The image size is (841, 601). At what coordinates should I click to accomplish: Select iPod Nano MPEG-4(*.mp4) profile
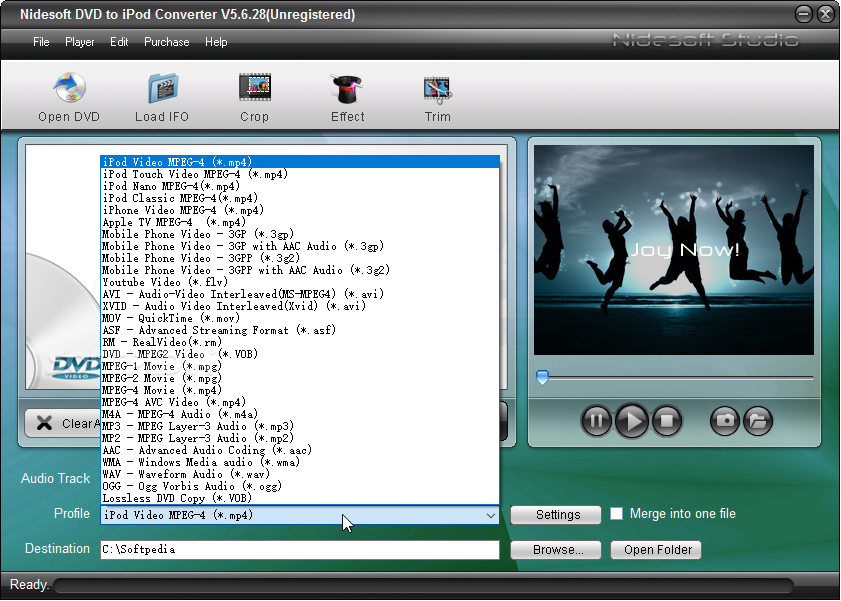tap(300, 186)
